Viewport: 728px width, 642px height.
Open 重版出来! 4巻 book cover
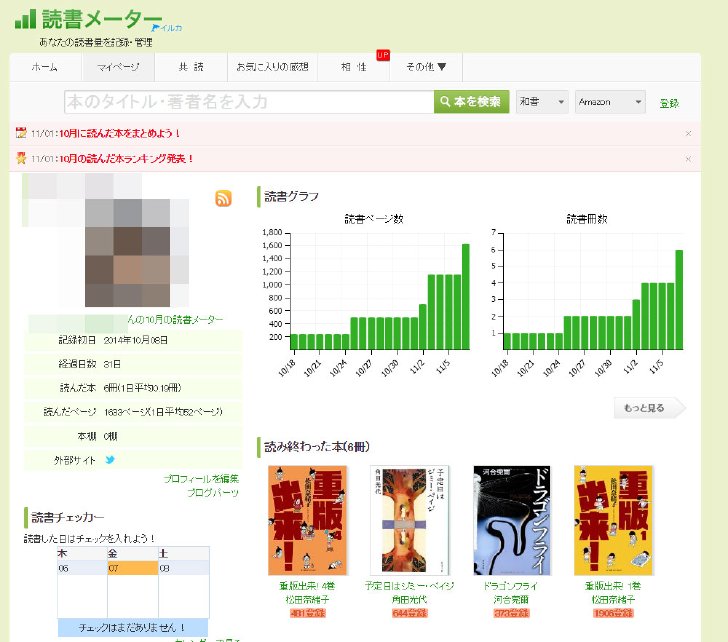[307, 520]
